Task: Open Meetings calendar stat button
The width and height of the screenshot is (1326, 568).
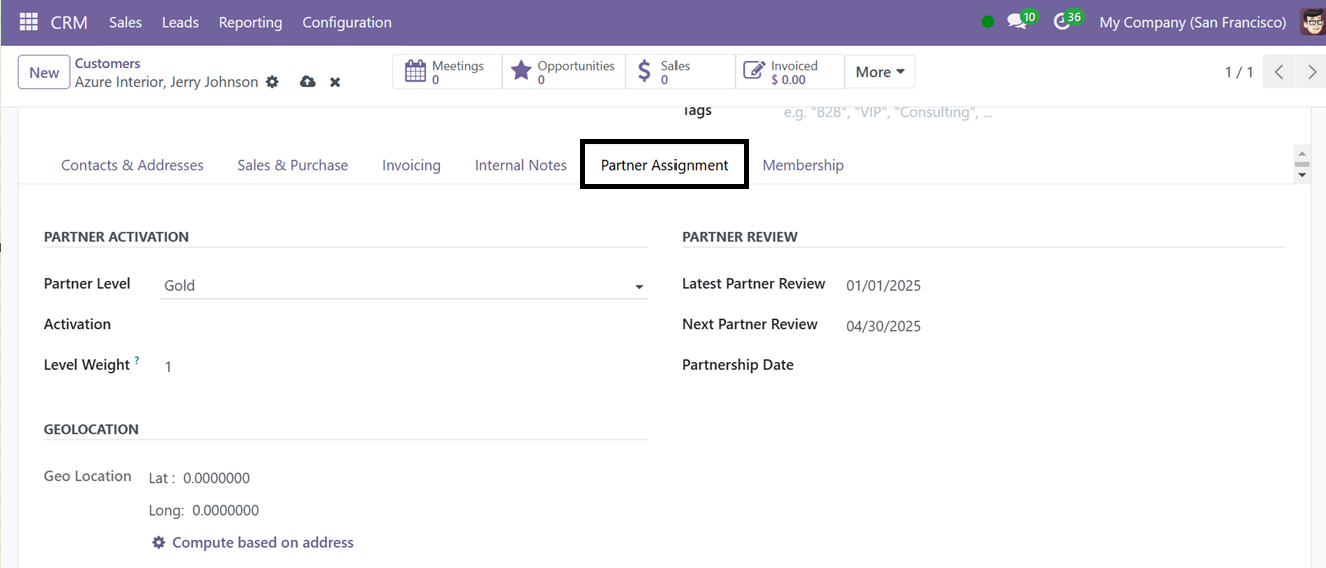Action: coord(447,72)
